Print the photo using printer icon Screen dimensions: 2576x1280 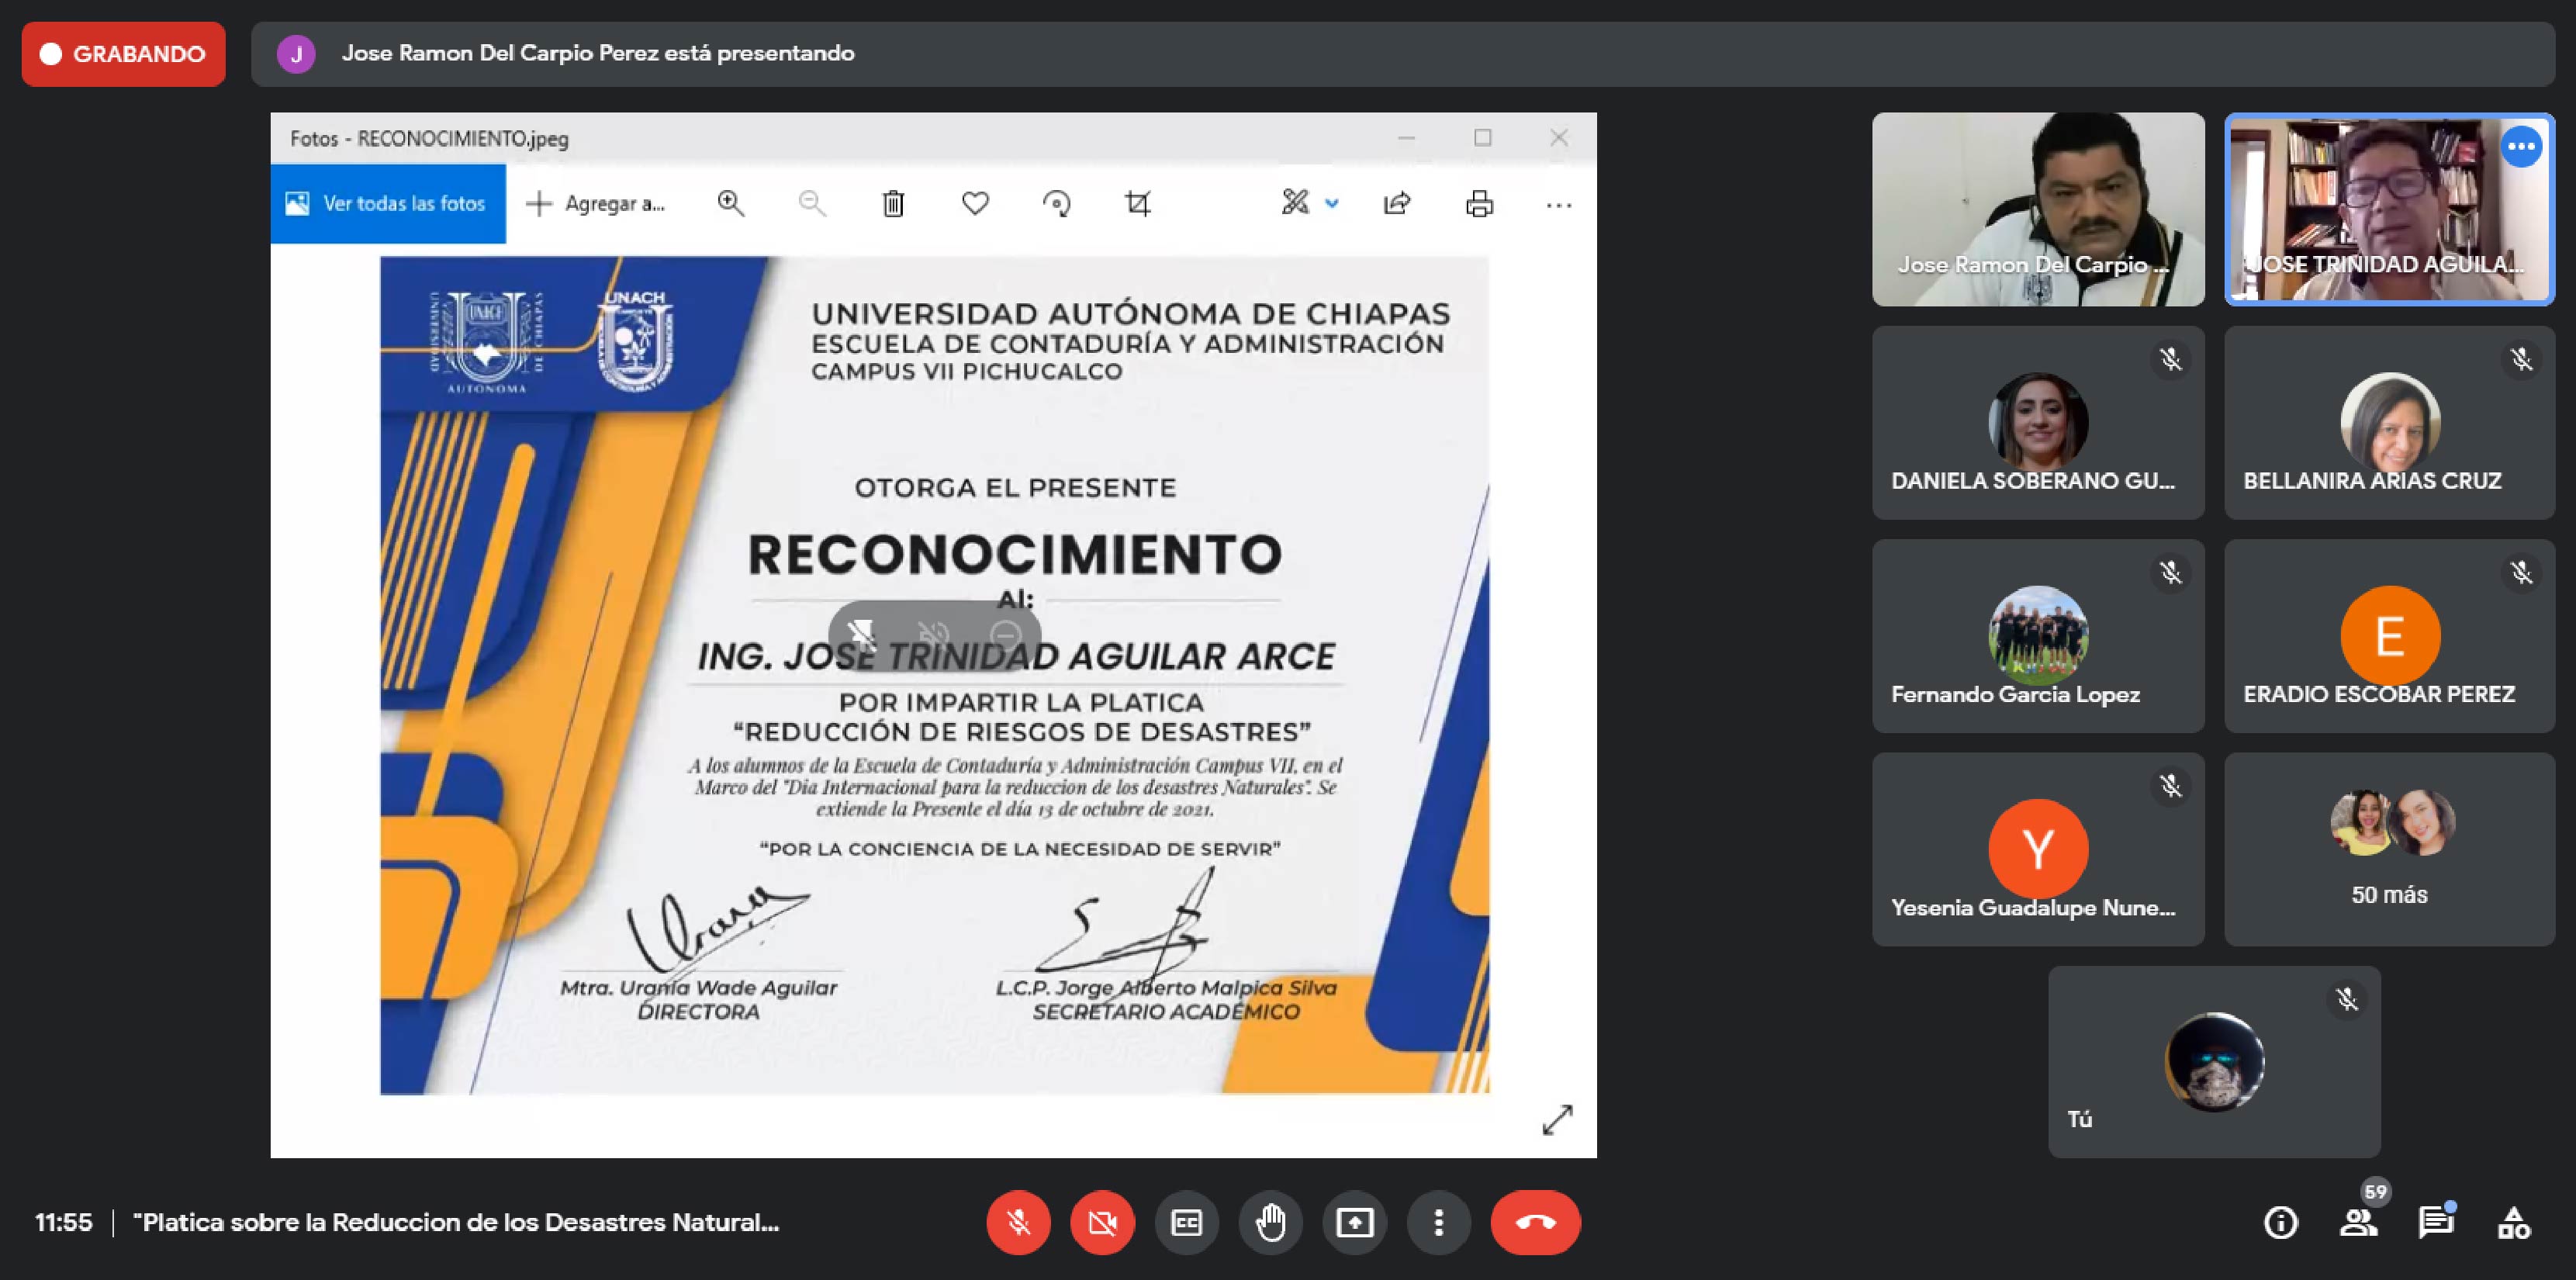pos(1479,204)
